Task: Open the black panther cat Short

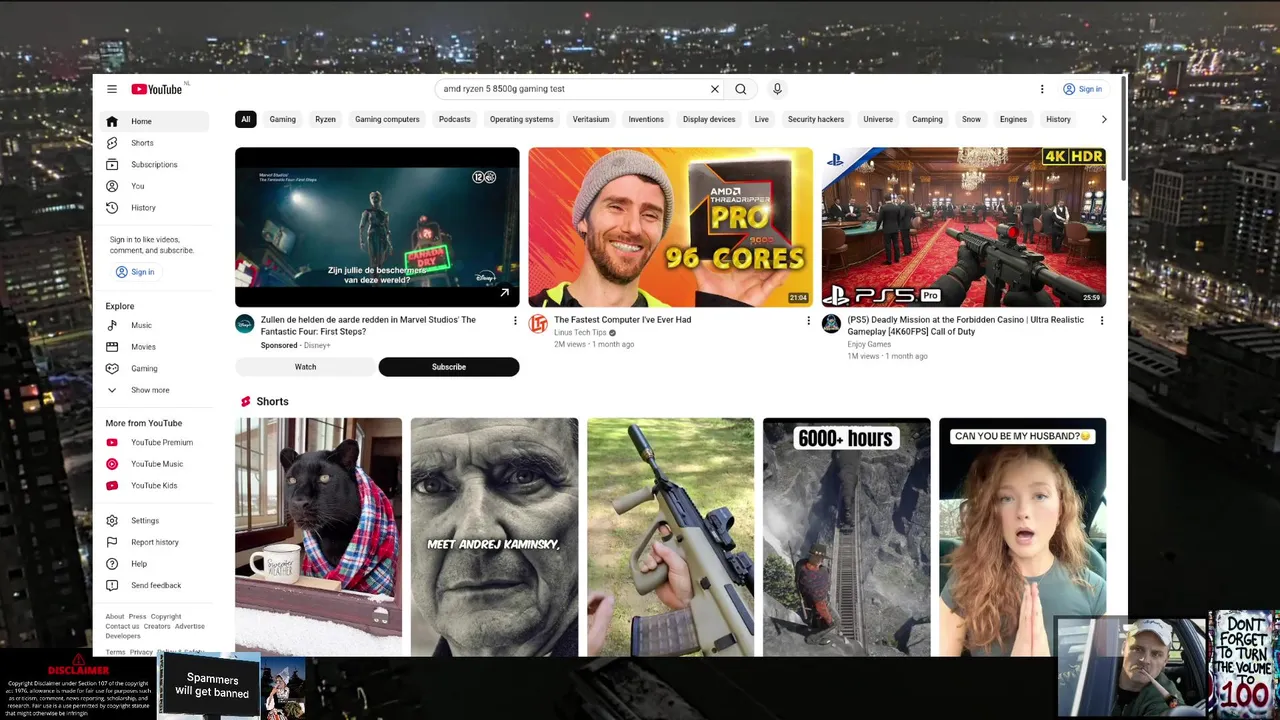Action: point(318,537)
